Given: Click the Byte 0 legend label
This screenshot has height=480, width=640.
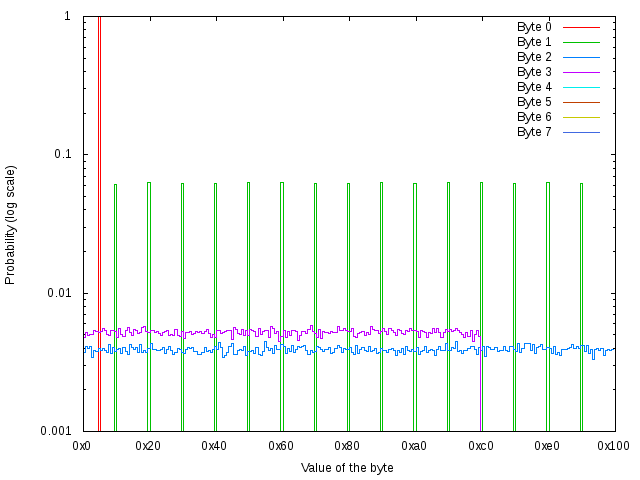Looking at the screenshot, I should coord(534,27).
